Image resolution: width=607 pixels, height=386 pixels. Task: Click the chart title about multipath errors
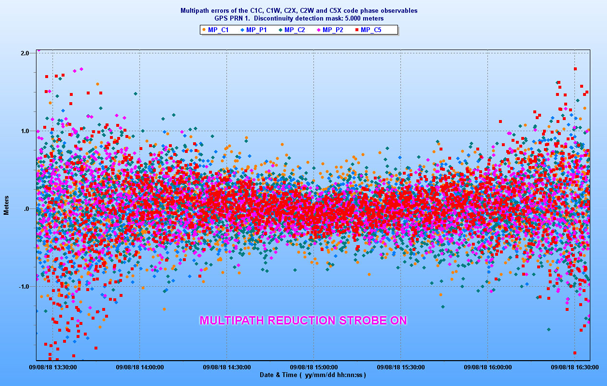(299, 11)
